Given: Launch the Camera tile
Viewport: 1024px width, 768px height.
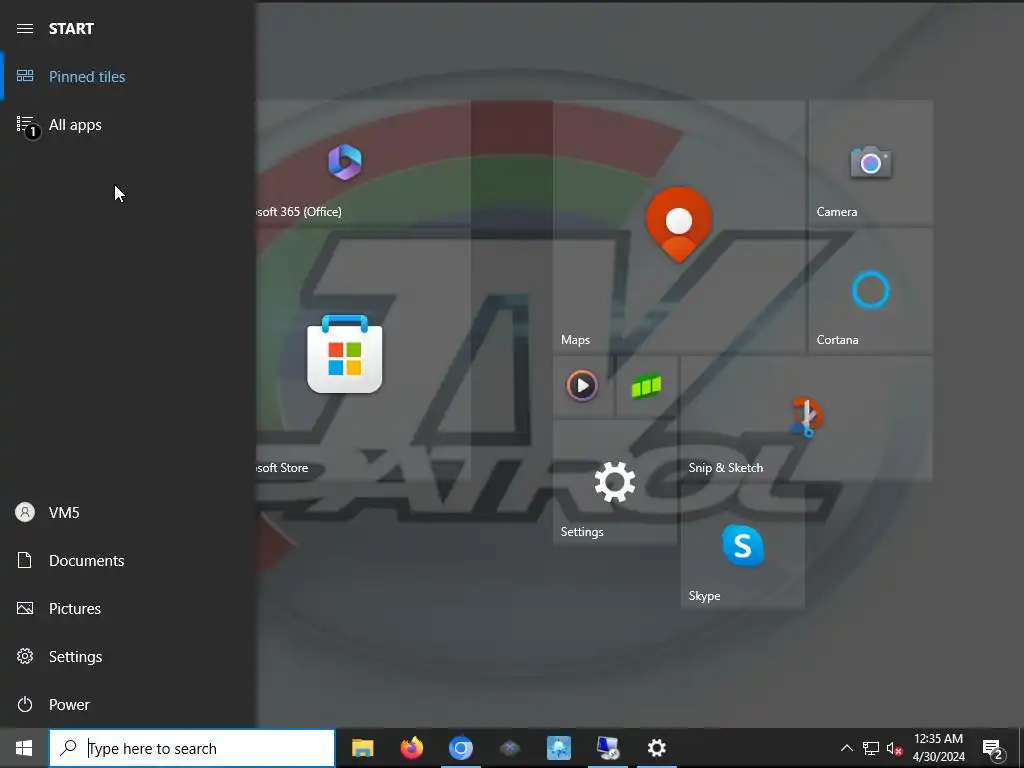Looking at the screenshot, I should click(x=871, y=163).
